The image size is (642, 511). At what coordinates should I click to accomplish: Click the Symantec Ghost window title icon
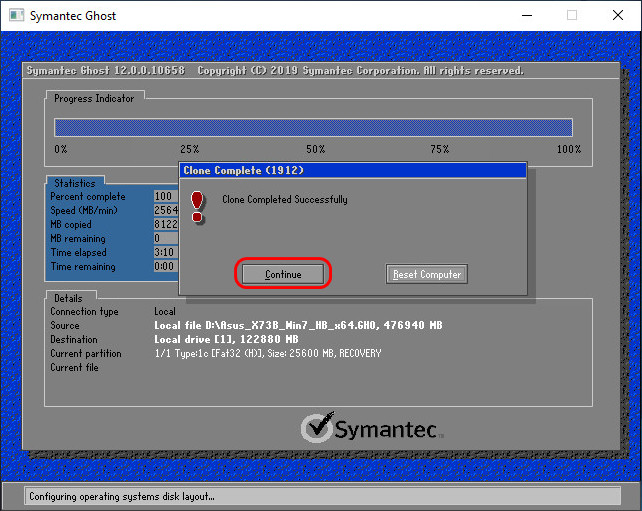click(16, 16)
